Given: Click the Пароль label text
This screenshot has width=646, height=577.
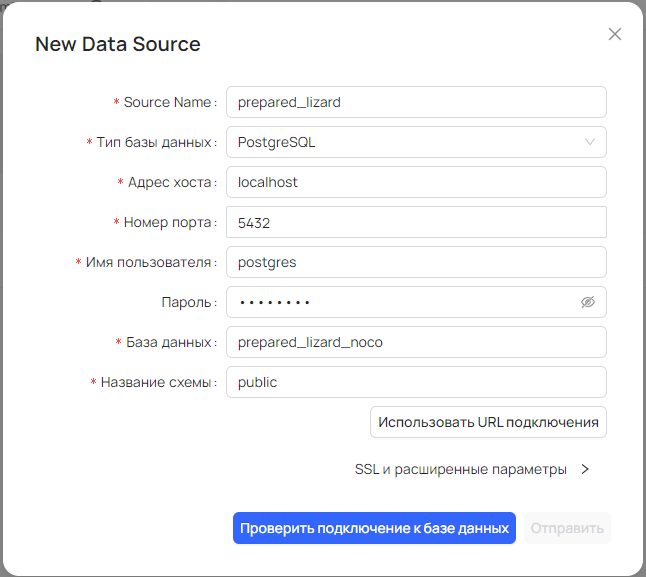Looking at the screenshot, I should (186, 302).
